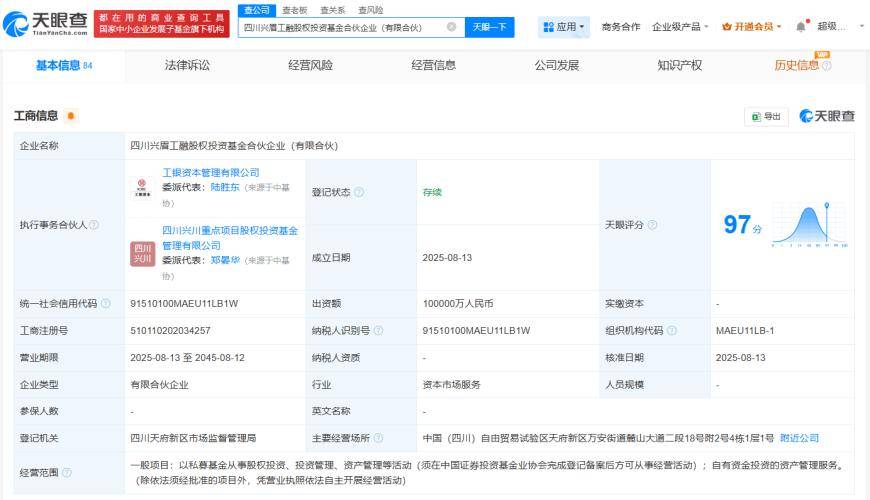Image resolution: width=870 pixels, height=500 pixels.
Task: Open the 应用 apps dropdown
Action: (x=563, y=27)
